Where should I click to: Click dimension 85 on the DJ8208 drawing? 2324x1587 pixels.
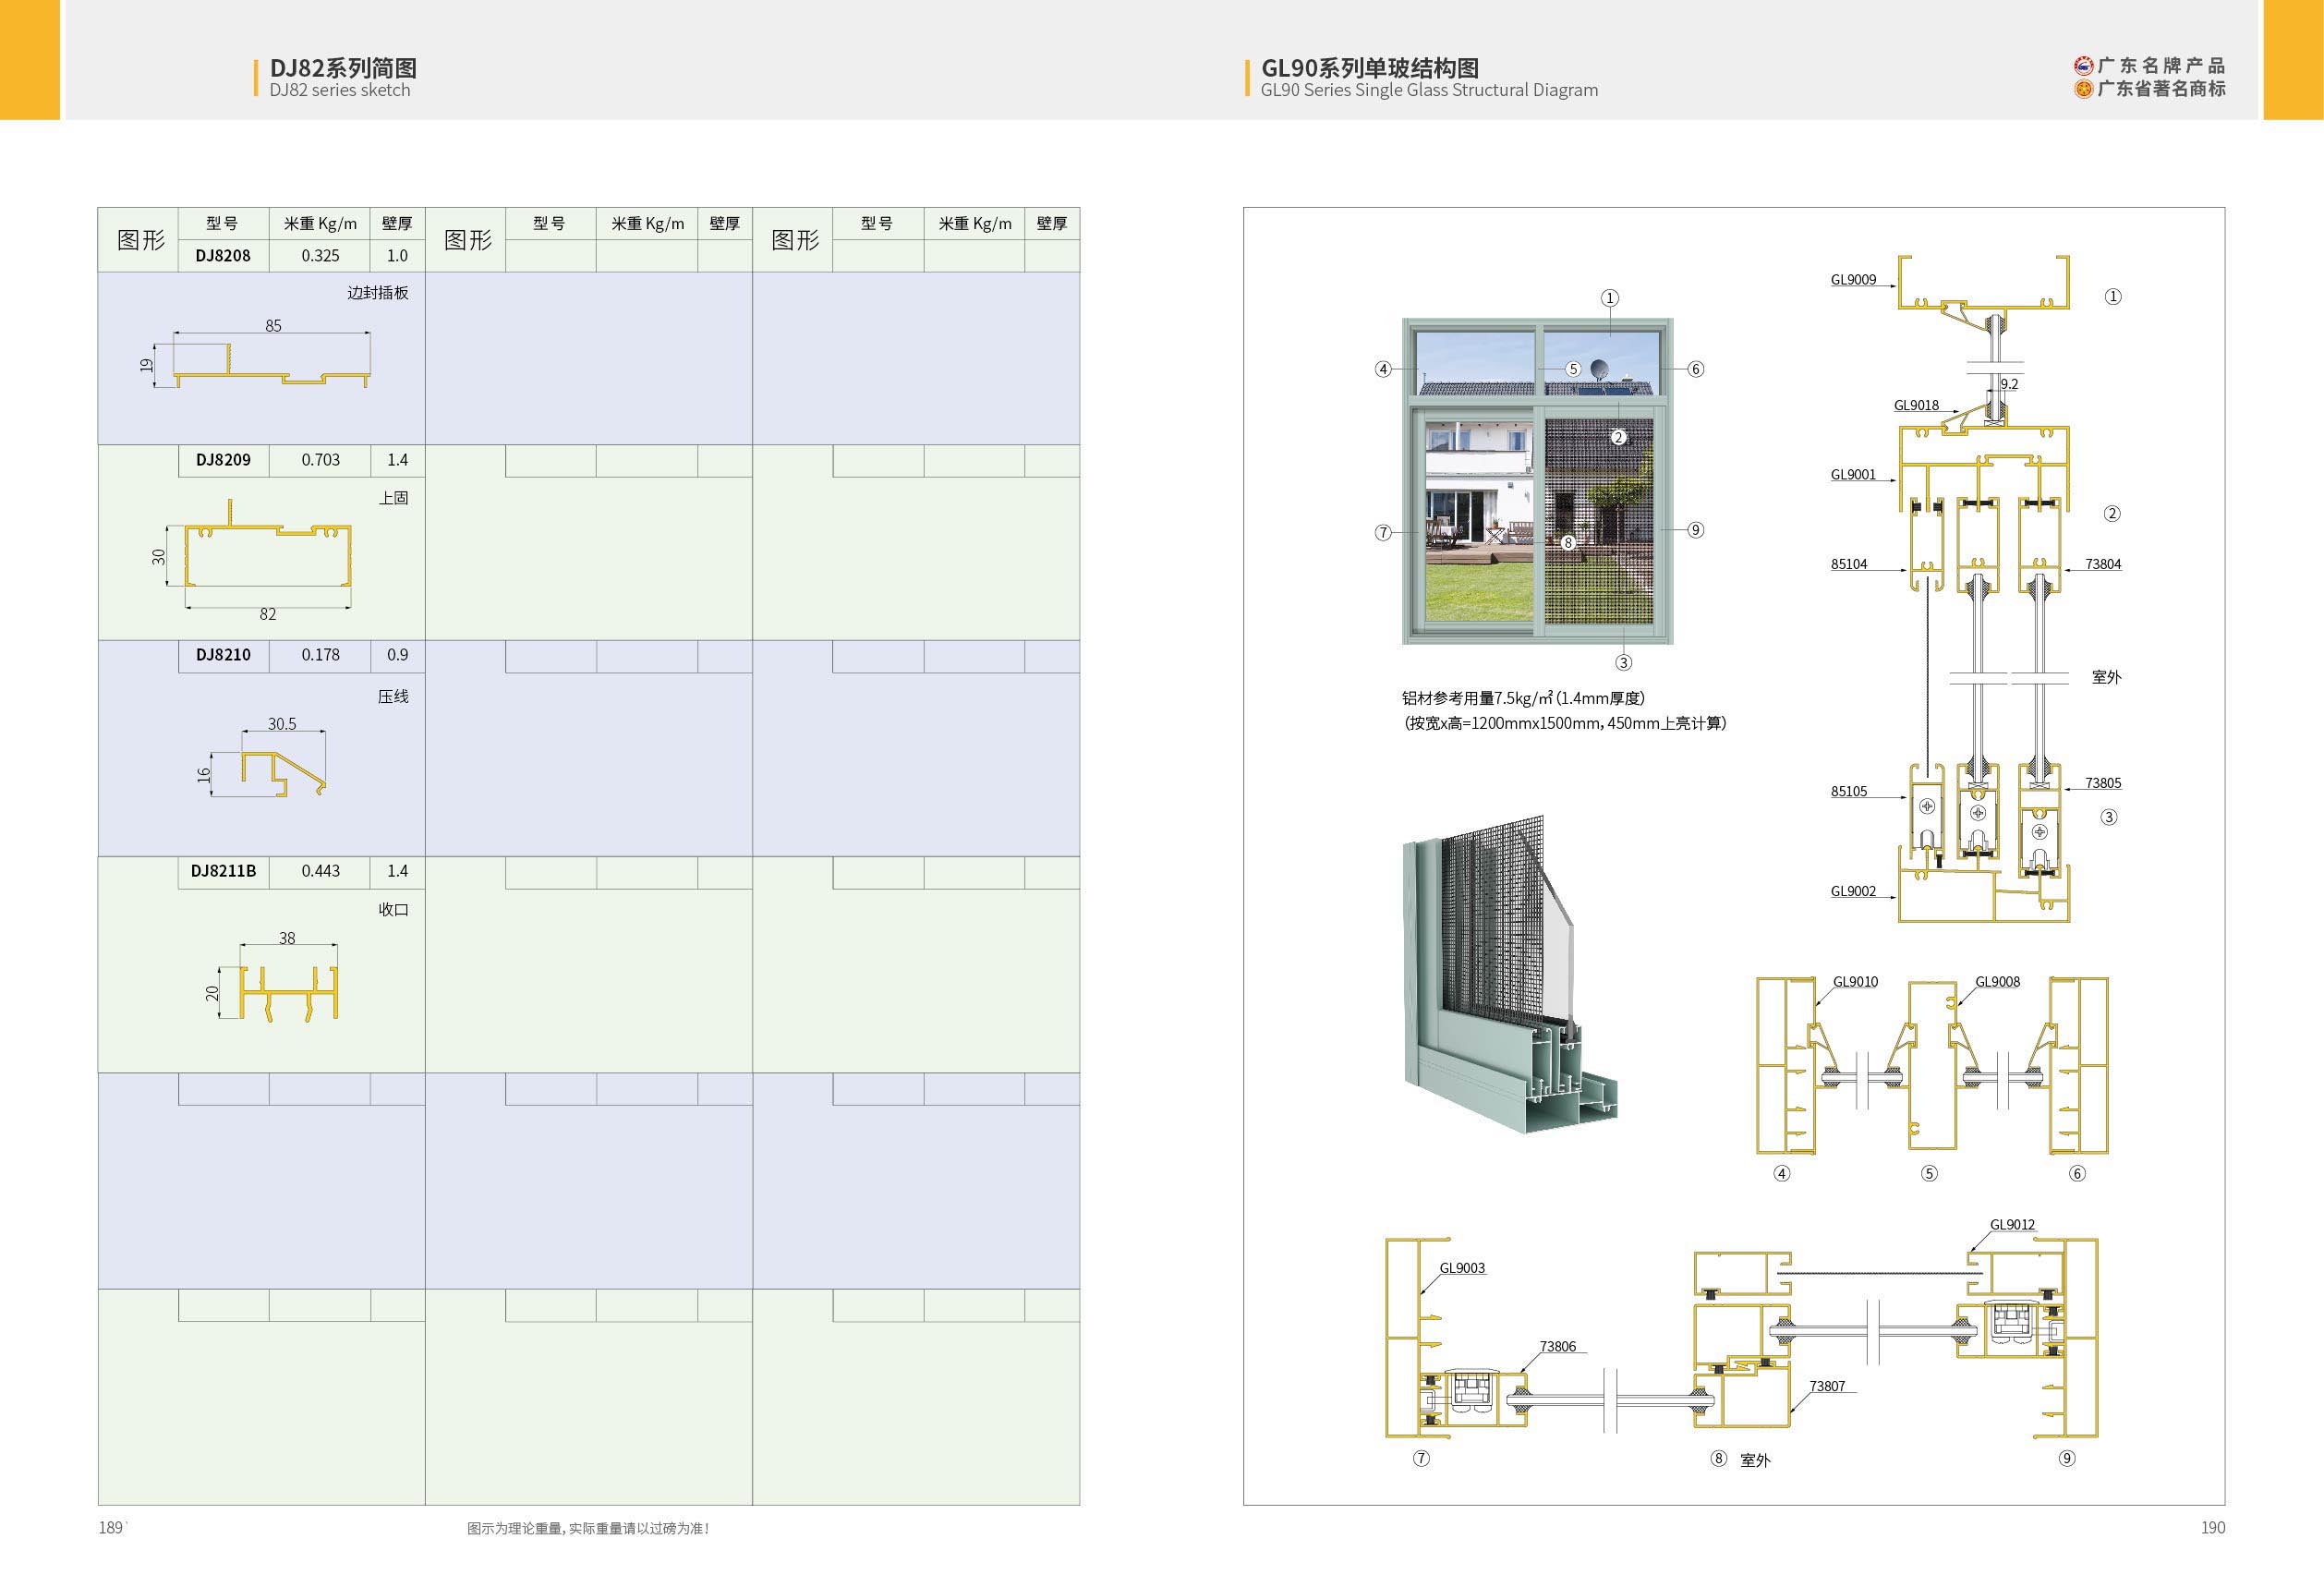273,326
